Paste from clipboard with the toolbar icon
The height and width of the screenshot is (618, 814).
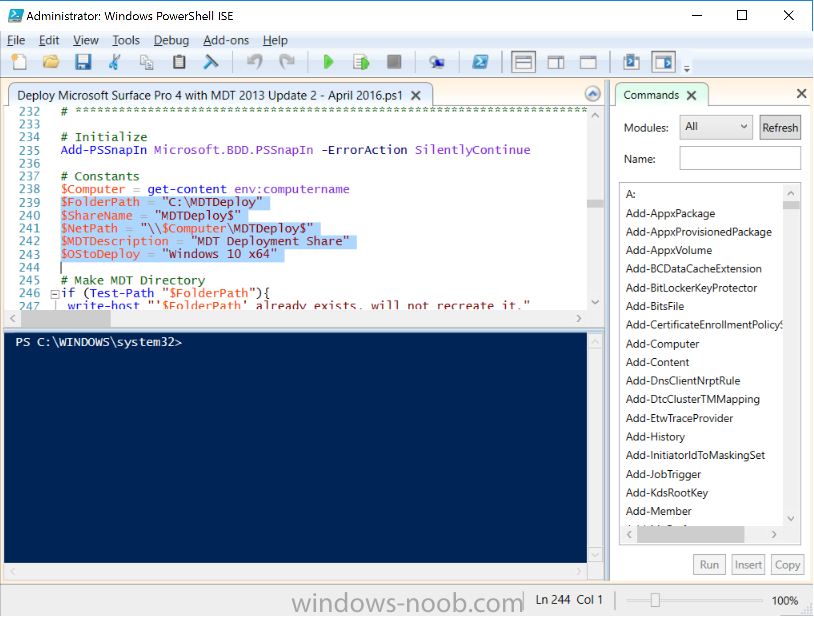[x=179, y=62]
